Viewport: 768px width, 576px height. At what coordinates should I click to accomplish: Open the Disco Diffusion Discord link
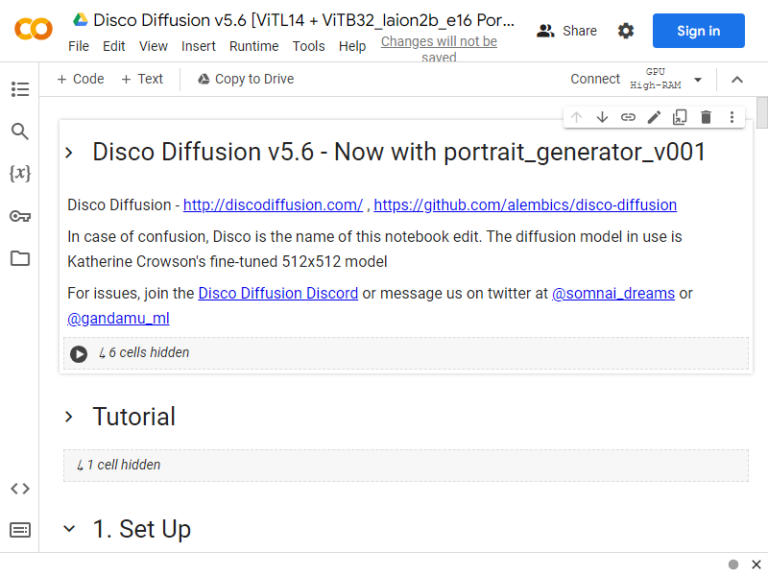pyautogui.click(x=278, y=293)
